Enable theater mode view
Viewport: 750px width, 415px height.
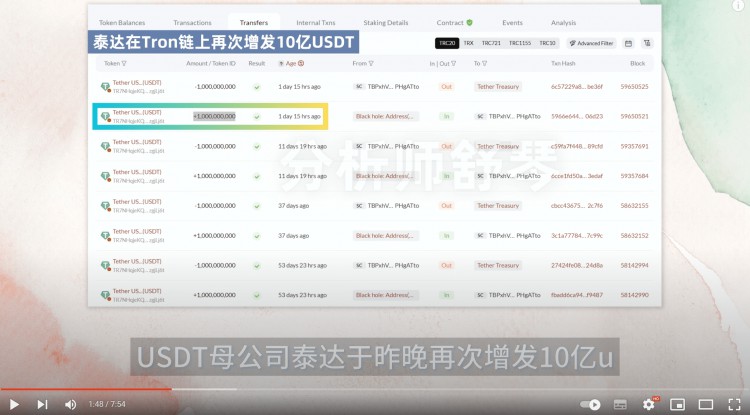point(706,404)
